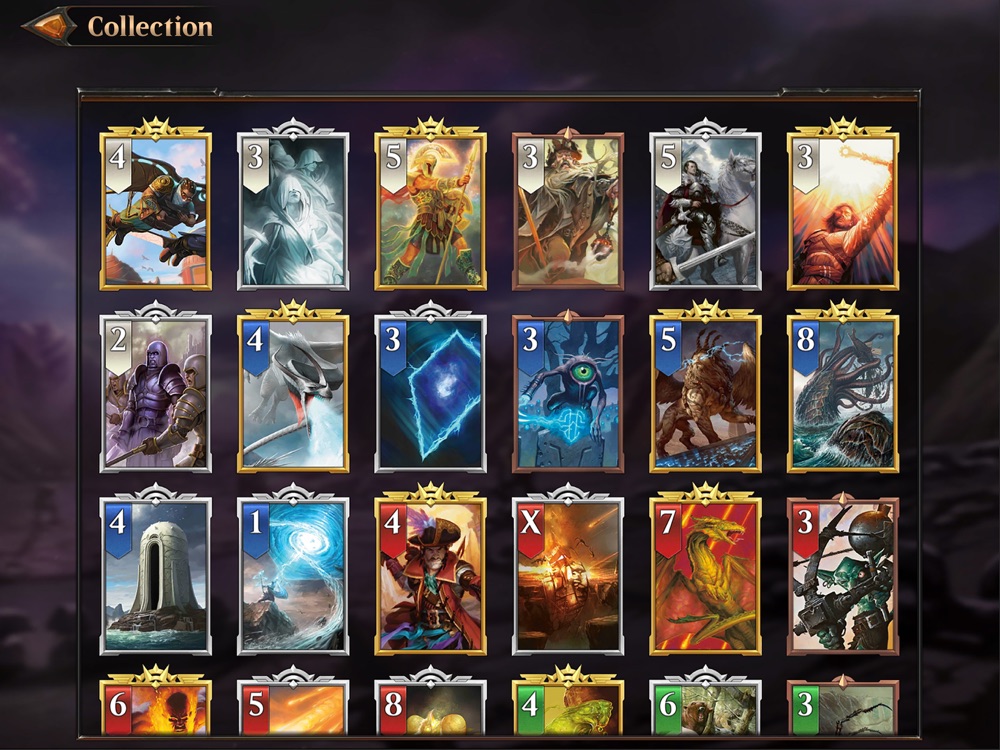Choose the blue 4-cost white frost dragon card
Screen dimensions: 1000x750
(293, 387)
